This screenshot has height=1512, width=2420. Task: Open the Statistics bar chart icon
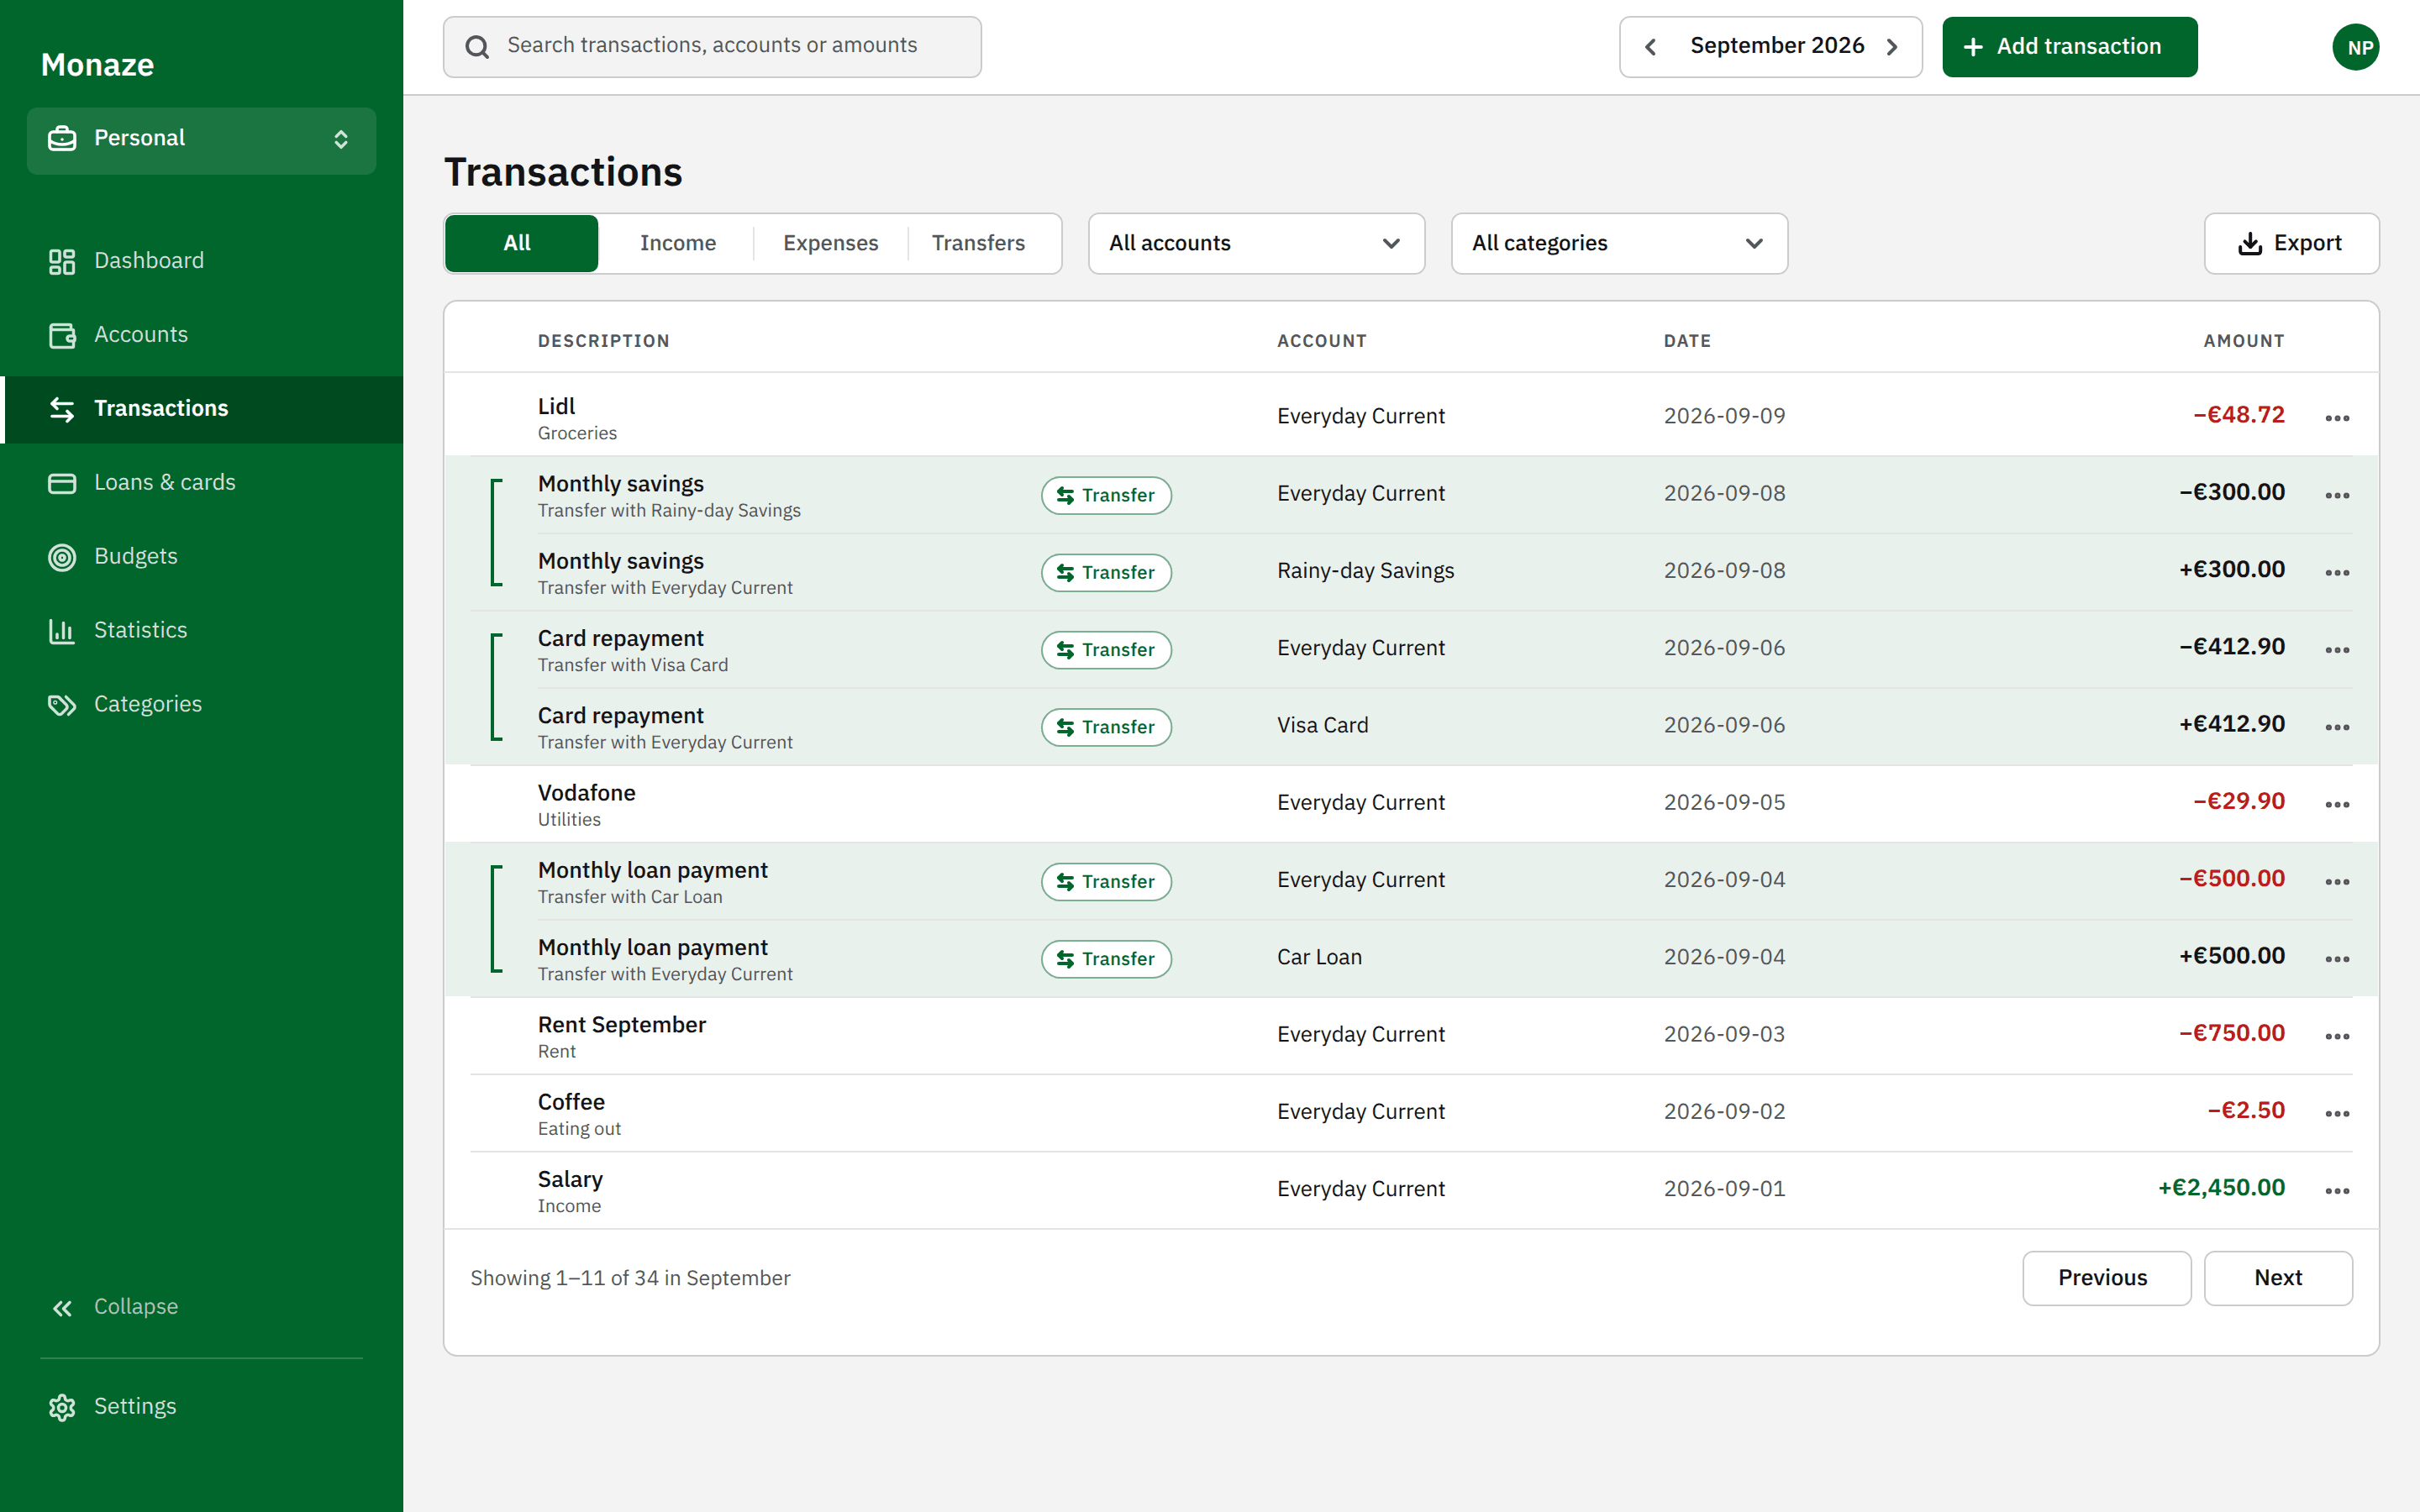[x=62, y=631]
